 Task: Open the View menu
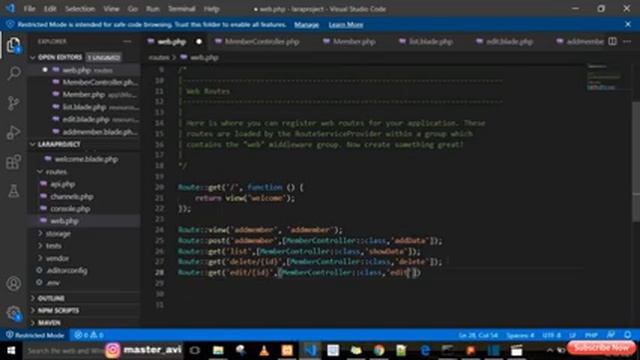[x=111, y=9]
